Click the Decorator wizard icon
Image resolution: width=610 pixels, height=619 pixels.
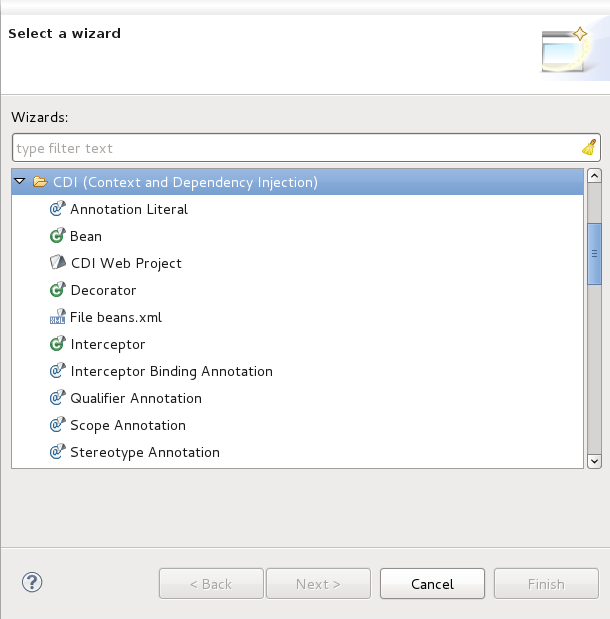click(x=58, y=289)
